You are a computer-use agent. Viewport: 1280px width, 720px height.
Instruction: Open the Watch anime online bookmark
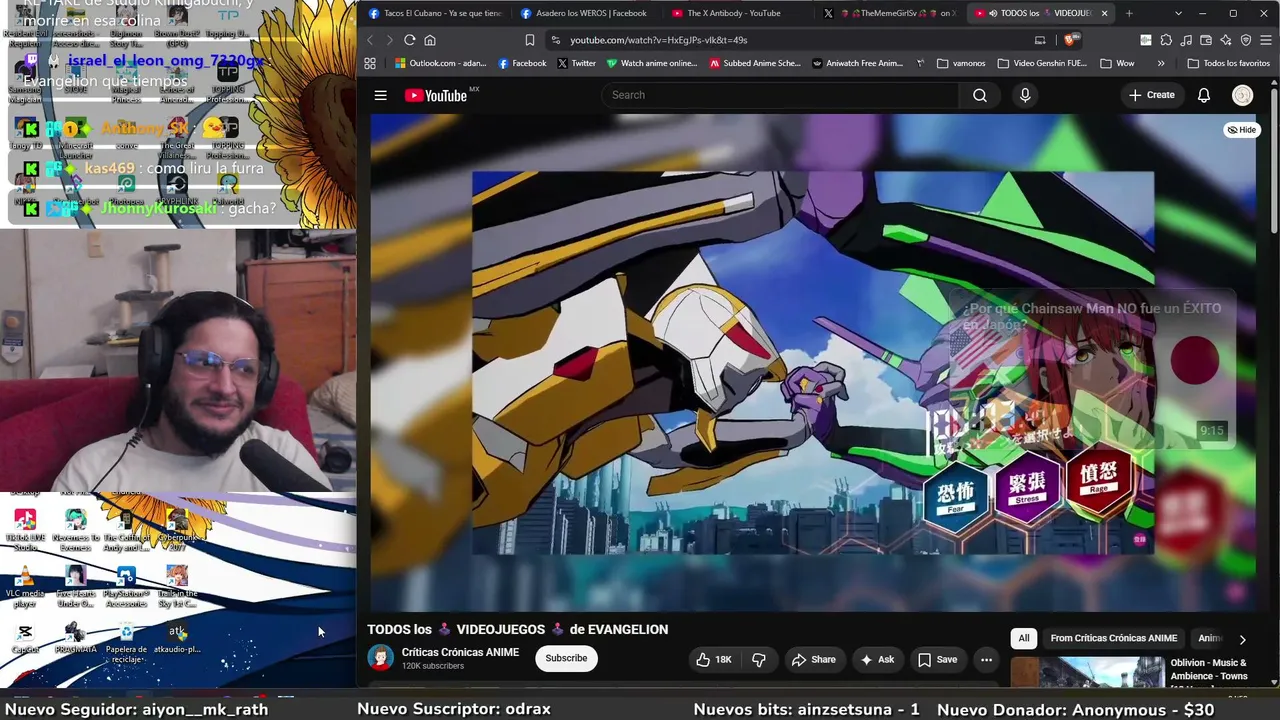[652, 63]
